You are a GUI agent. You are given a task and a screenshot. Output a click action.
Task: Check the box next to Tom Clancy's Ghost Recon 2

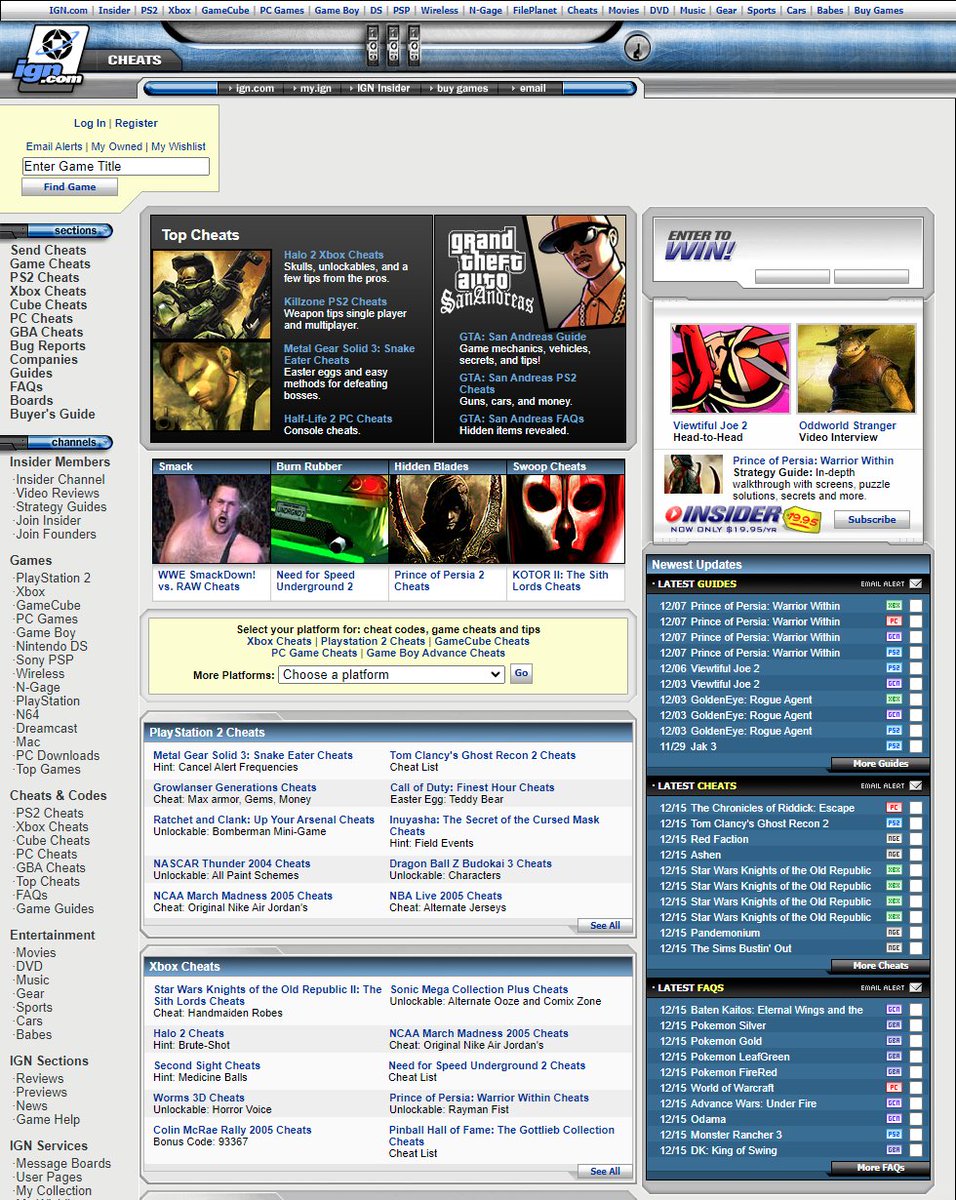(x=916, y=823)
